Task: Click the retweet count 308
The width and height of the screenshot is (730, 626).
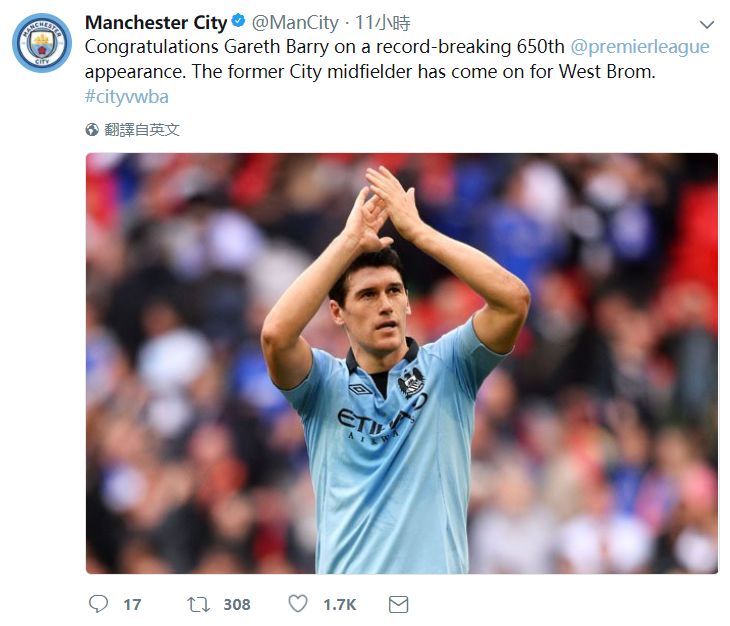Action: (237, 604)
